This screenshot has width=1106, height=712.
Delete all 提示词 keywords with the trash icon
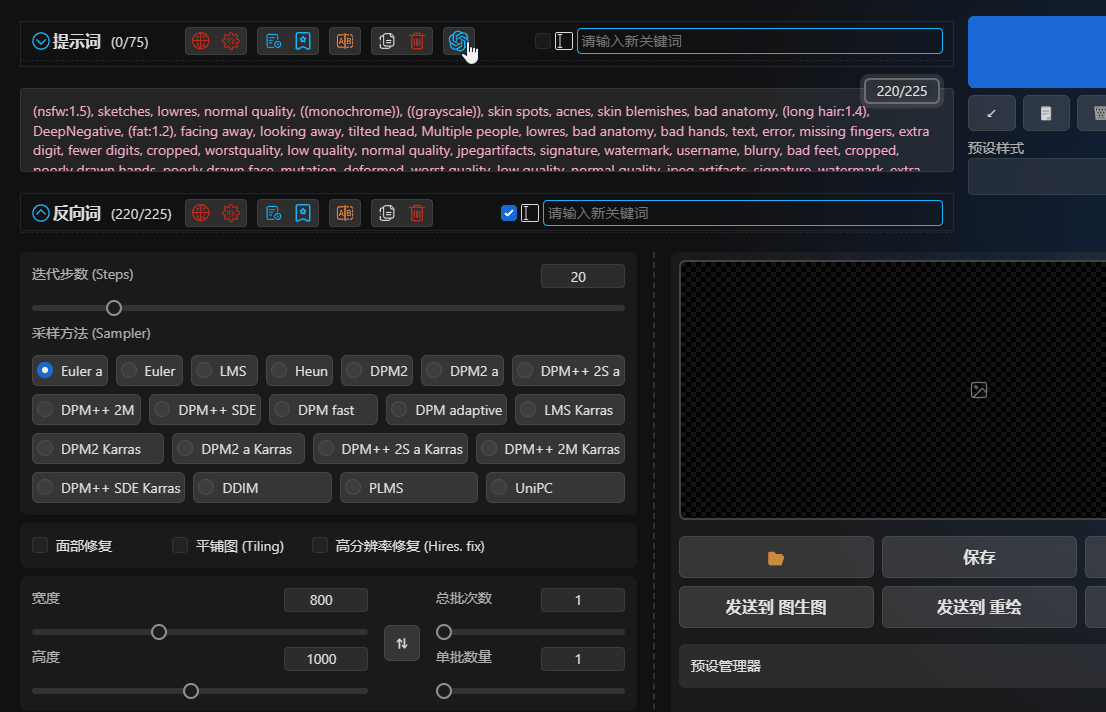[x=417, y=41]
